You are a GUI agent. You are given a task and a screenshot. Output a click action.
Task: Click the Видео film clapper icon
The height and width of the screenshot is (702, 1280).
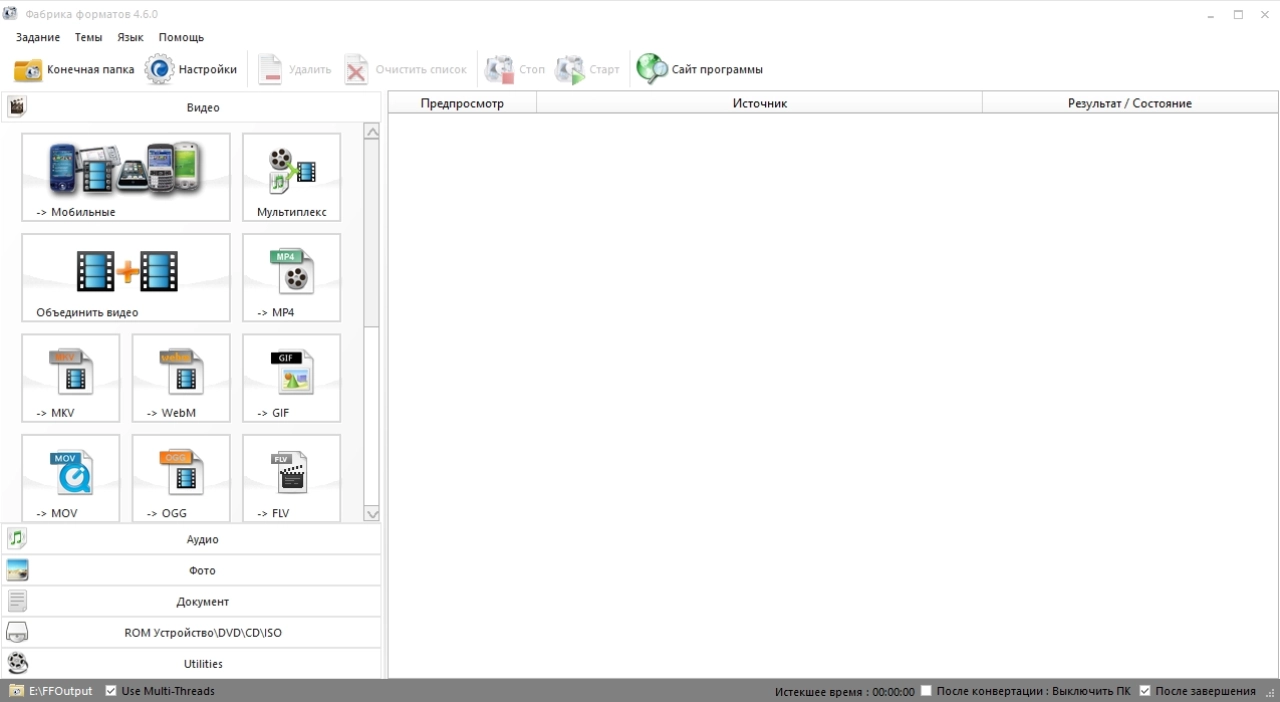tap(17, 107)
